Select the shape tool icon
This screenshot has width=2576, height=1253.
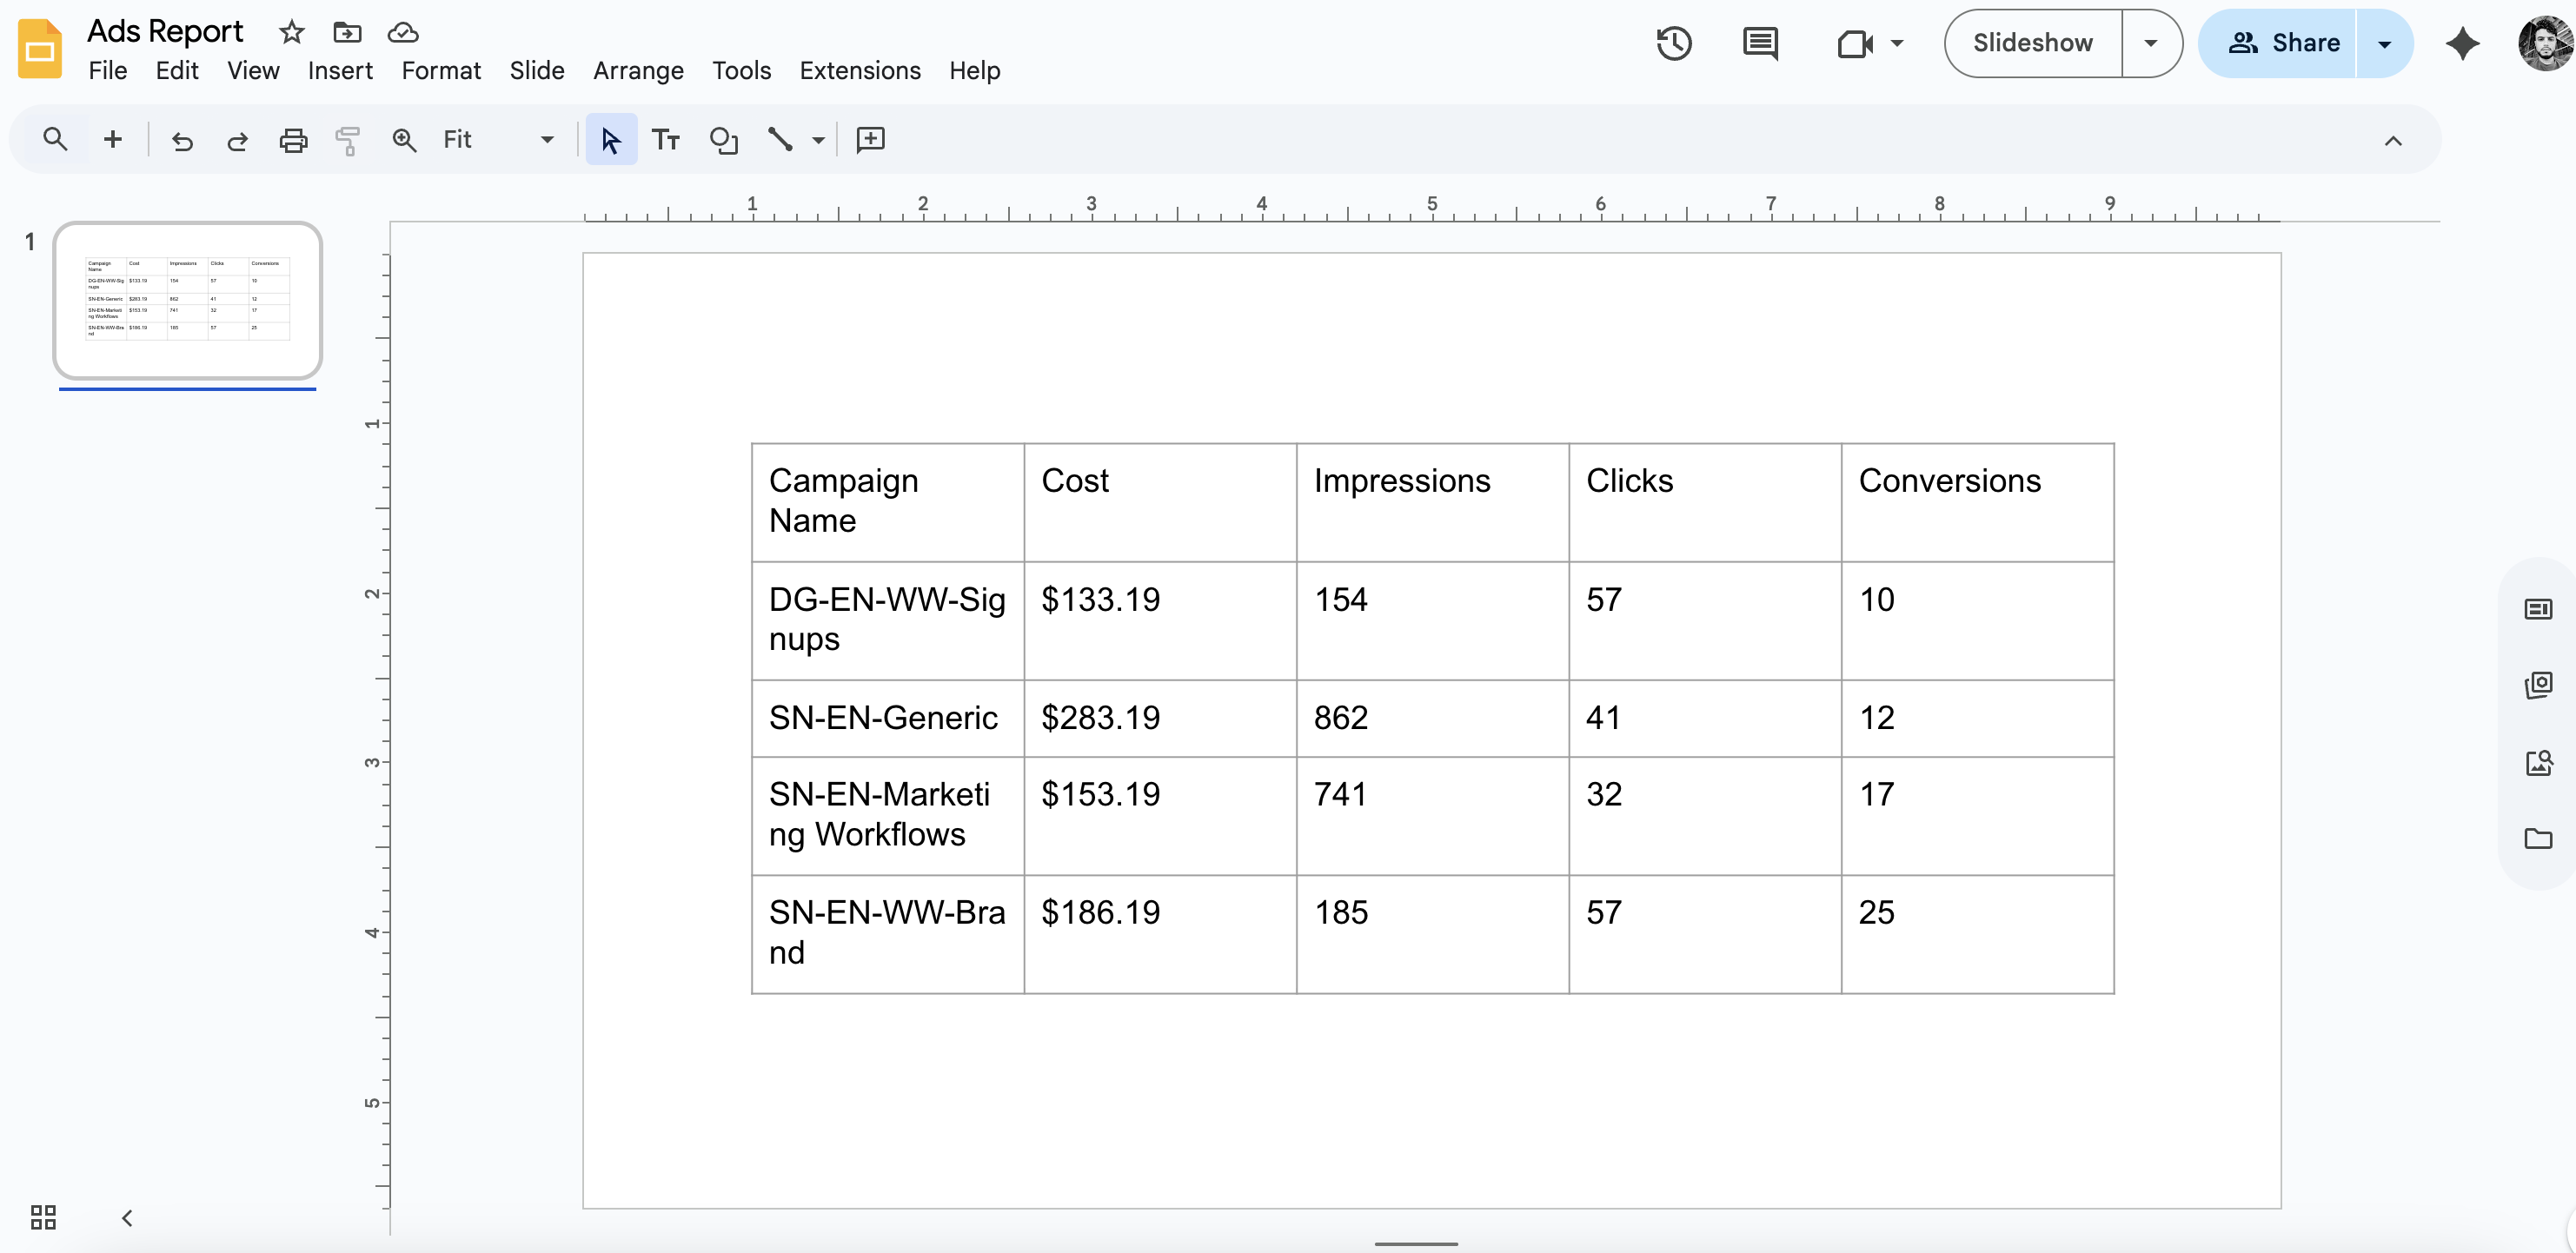point(723,140)
